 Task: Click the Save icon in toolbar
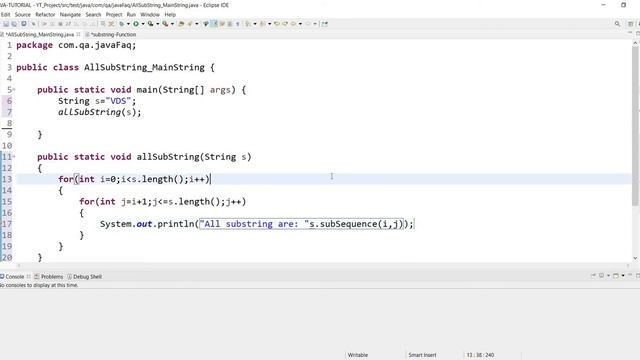(x=6, y=24)
